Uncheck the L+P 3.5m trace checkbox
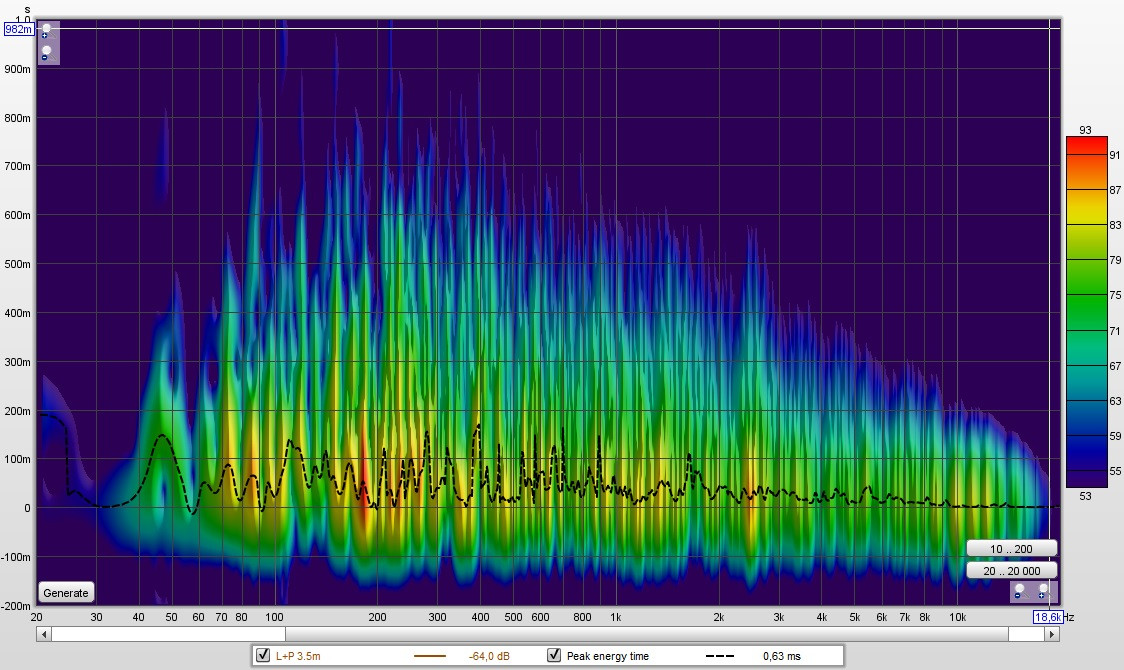Viewport: 1124px width, 670px height. tap(264, 656)
